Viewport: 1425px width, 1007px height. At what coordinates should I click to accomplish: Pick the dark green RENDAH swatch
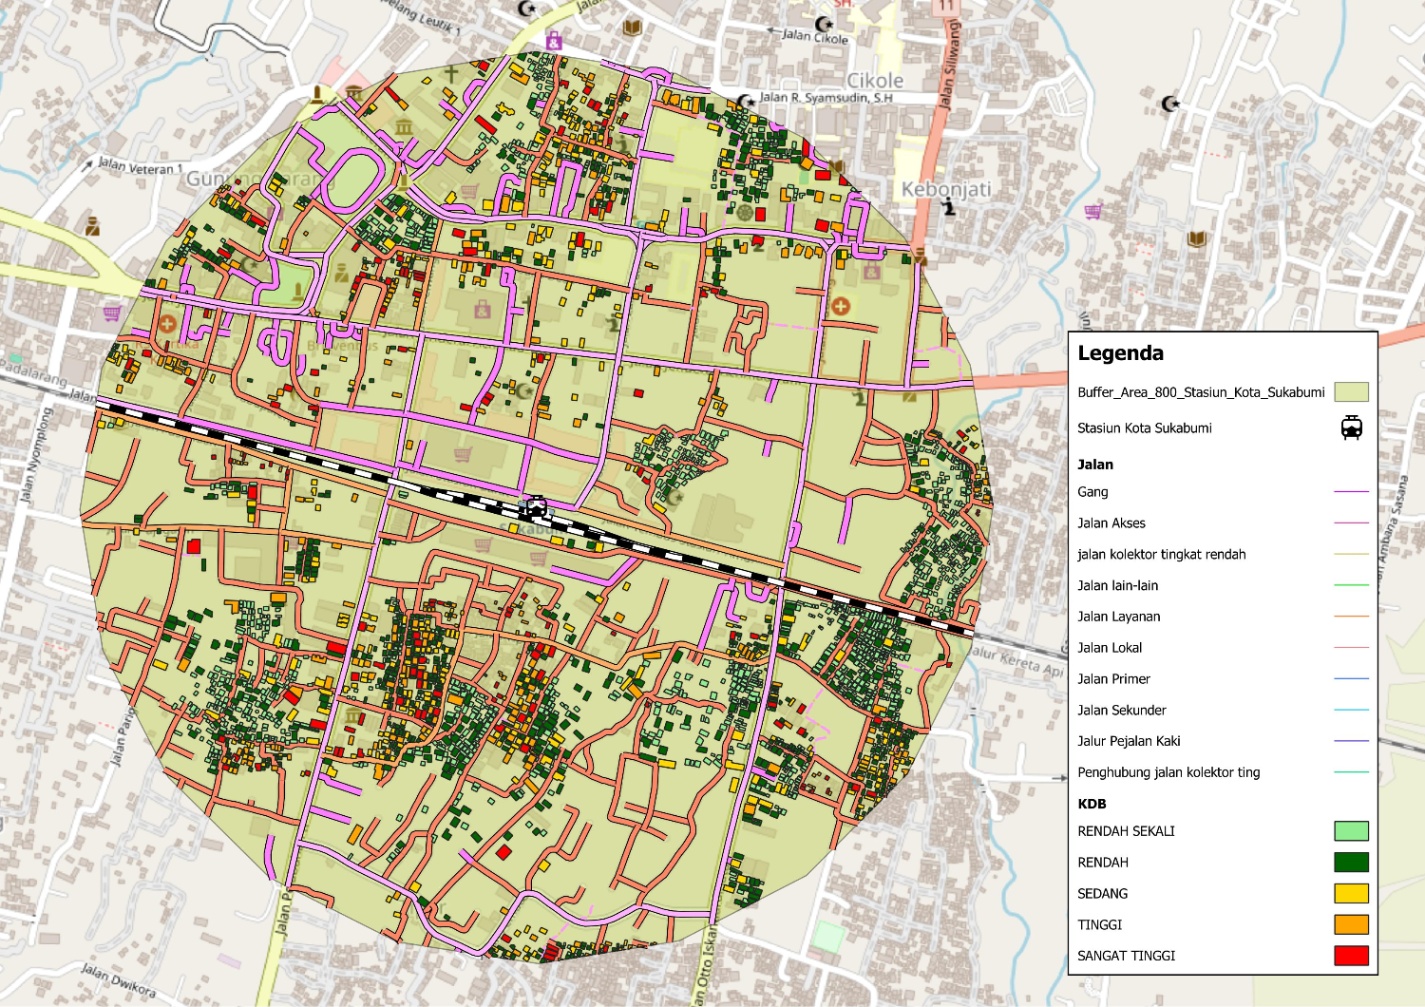tap(1351, 862)
